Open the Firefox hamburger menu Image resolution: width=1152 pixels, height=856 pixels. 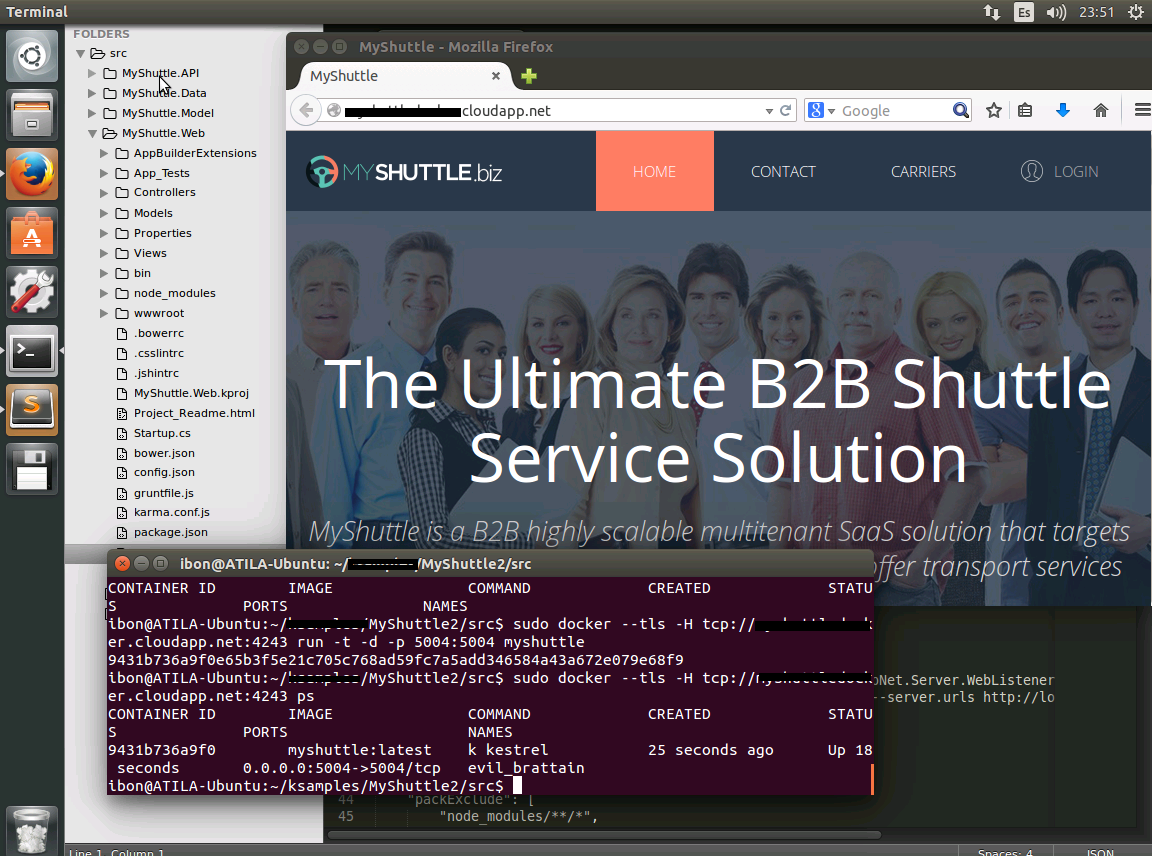coord(1142,110)
